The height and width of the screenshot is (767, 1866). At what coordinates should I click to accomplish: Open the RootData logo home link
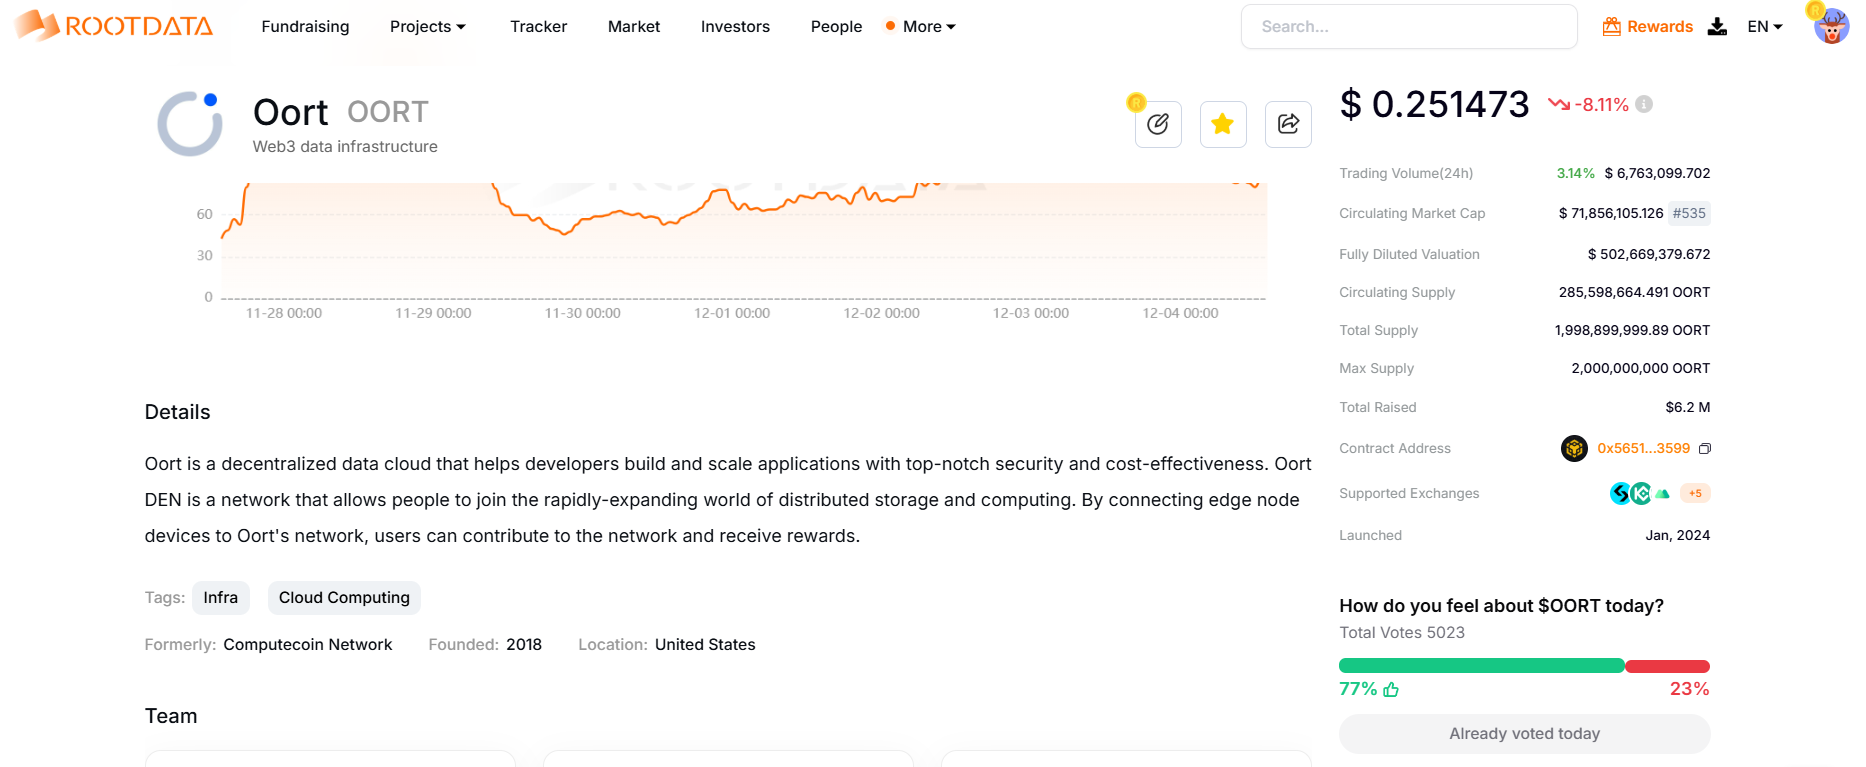(114, 26)
